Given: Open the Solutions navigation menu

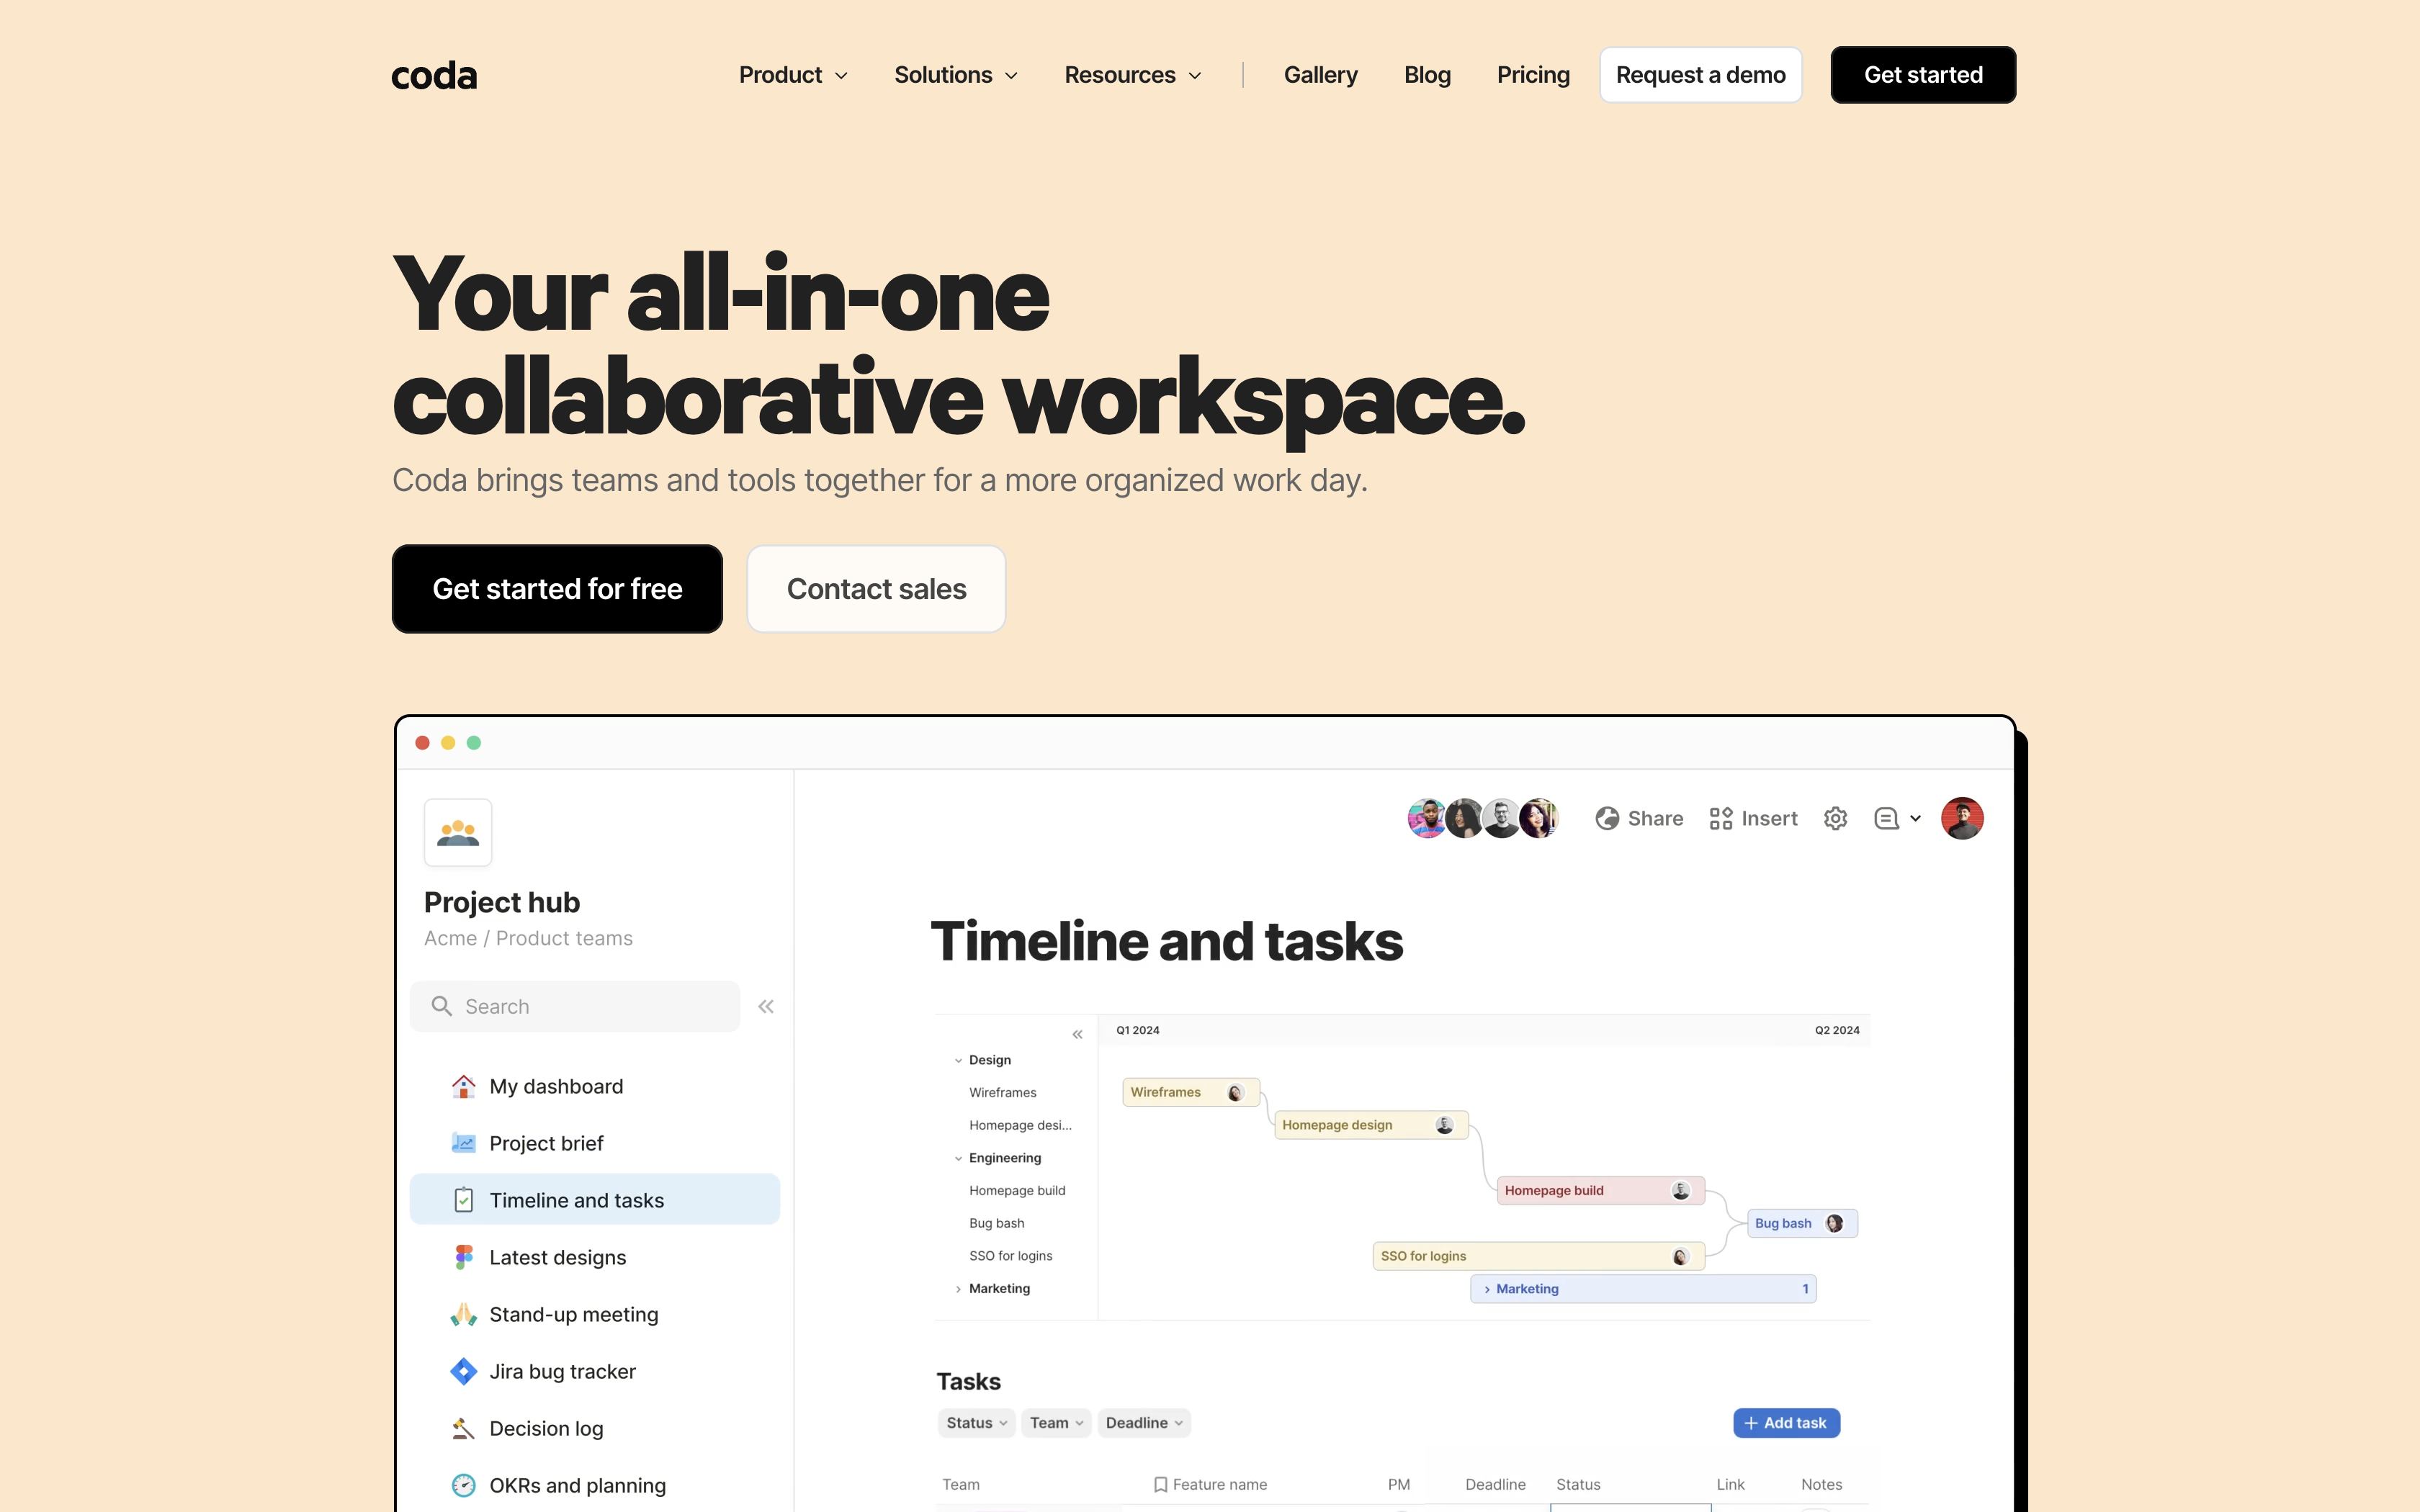Looking at the screenshot, I should point(955,75).
